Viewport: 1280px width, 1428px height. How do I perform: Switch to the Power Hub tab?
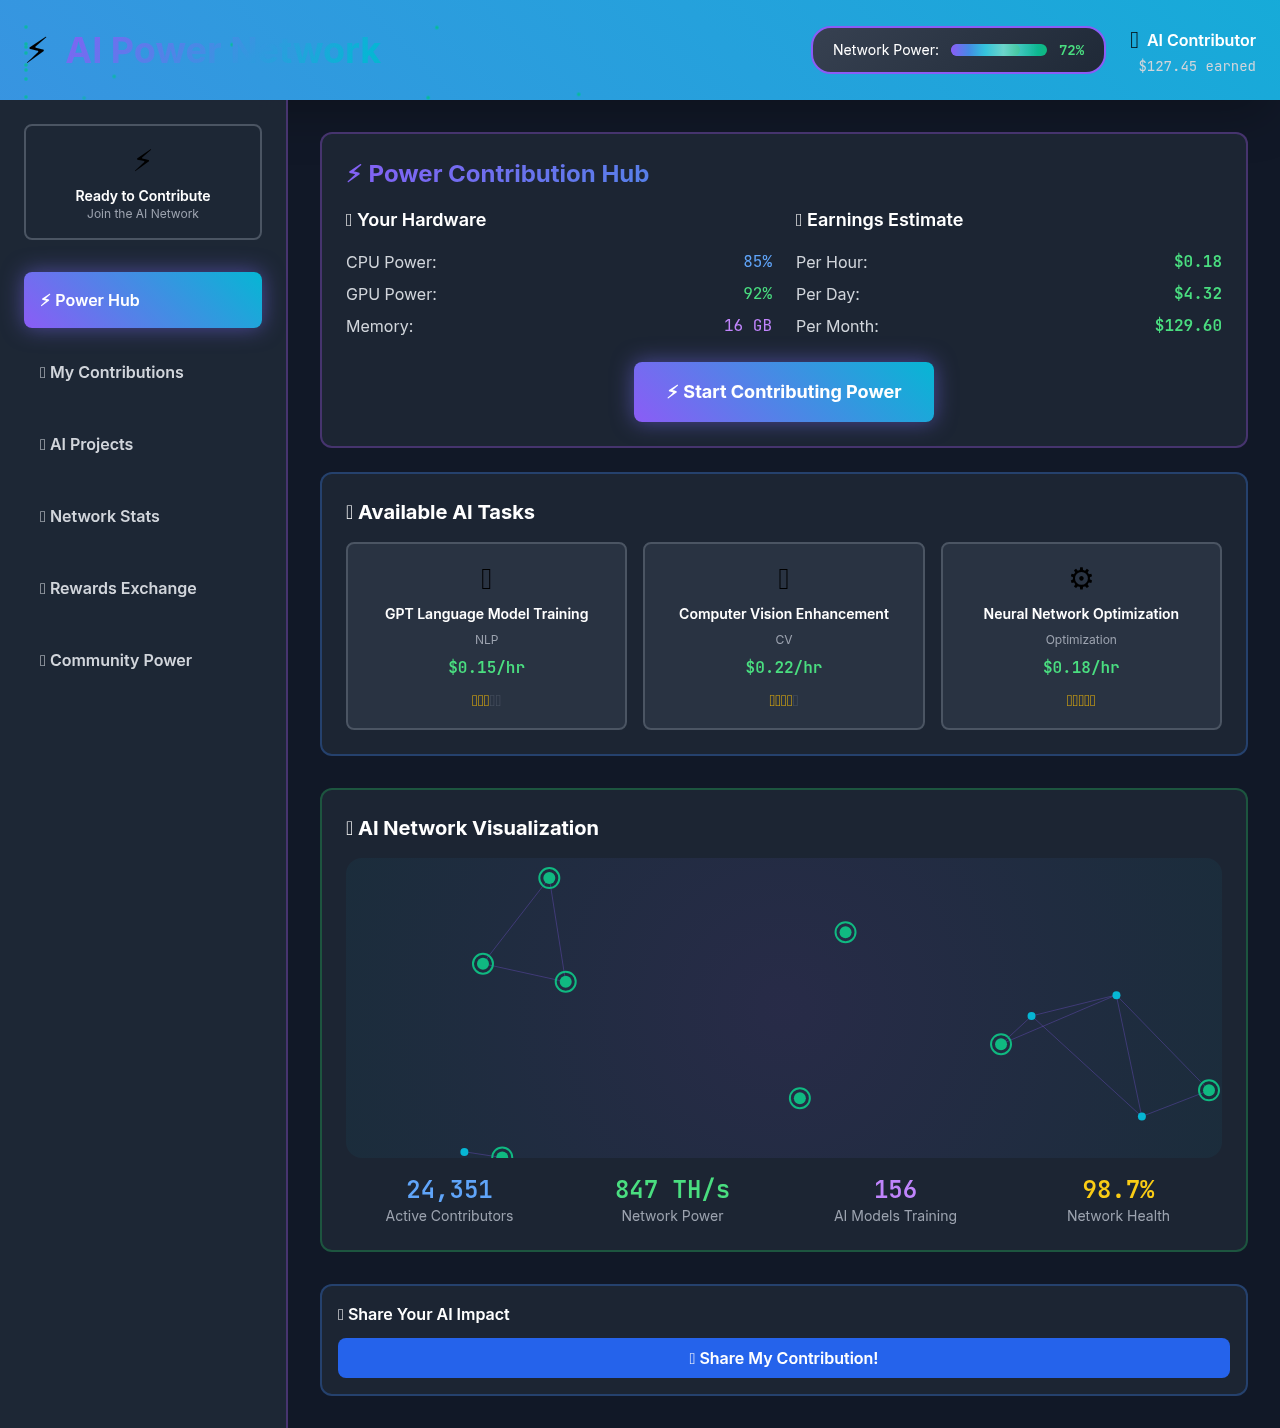(x=142, y=300)
